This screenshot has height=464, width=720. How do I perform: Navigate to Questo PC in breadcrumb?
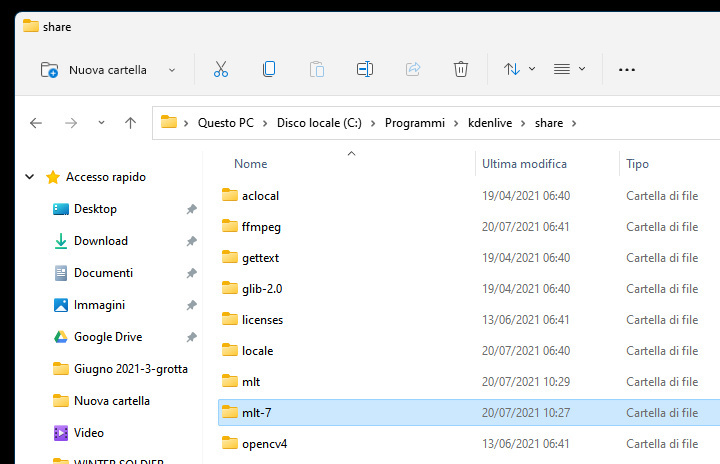click(x=225, y=123)
